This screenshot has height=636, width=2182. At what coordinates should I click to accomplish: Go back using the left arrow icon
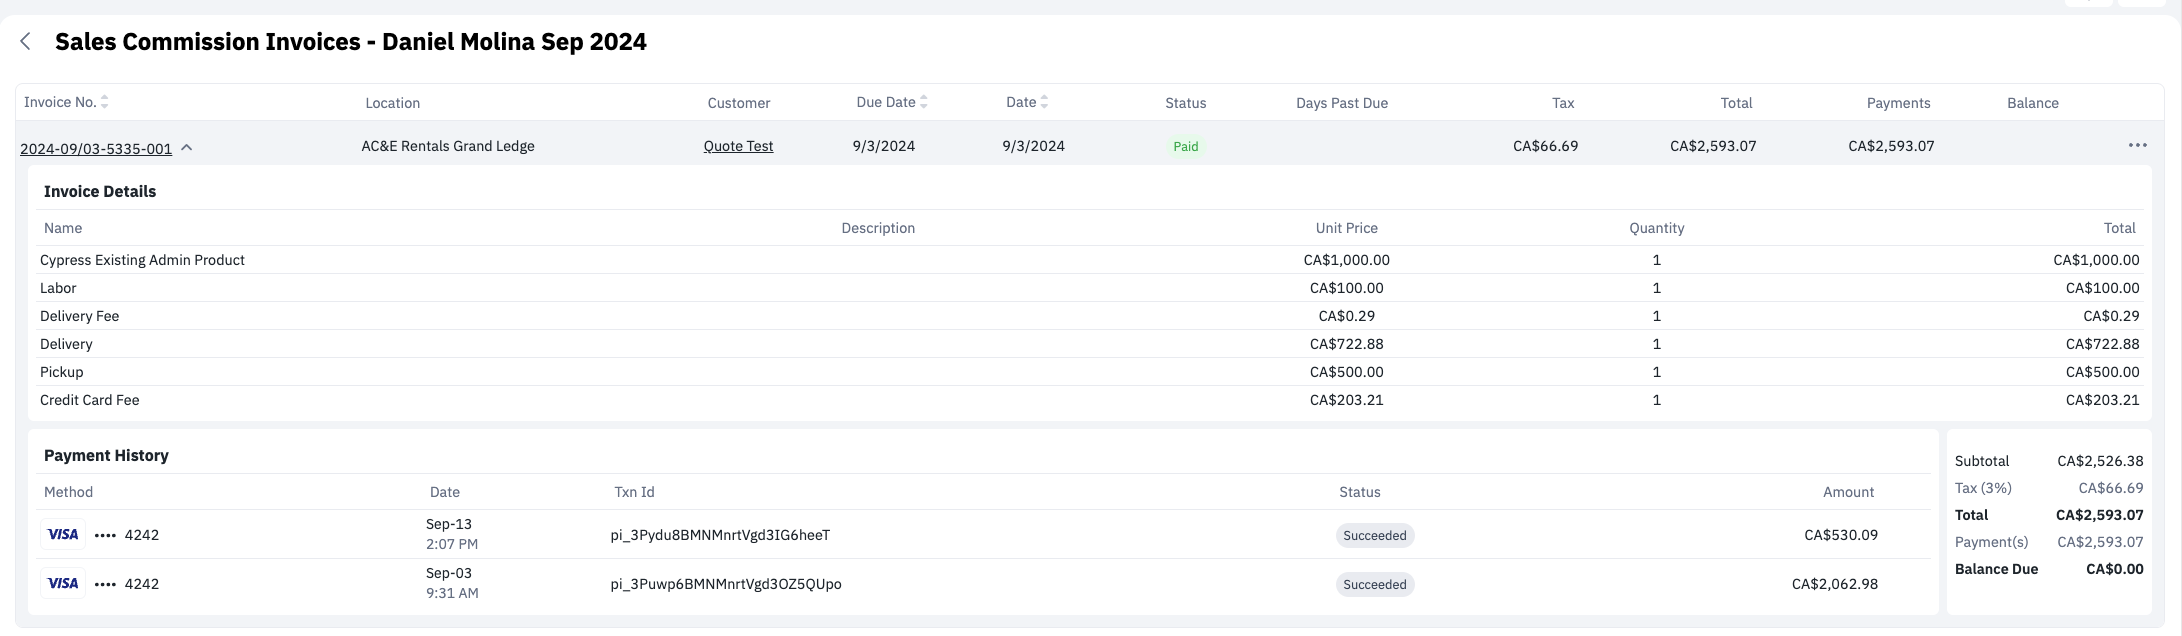tap(26, 41)
